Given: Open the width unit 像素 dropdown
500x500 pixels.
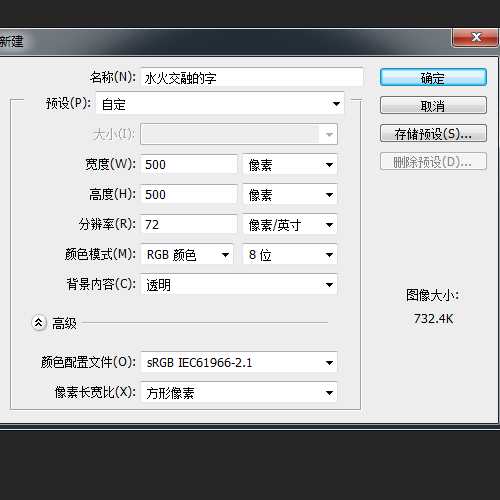Looking at the screenshot, I should (x=290, y=164).
